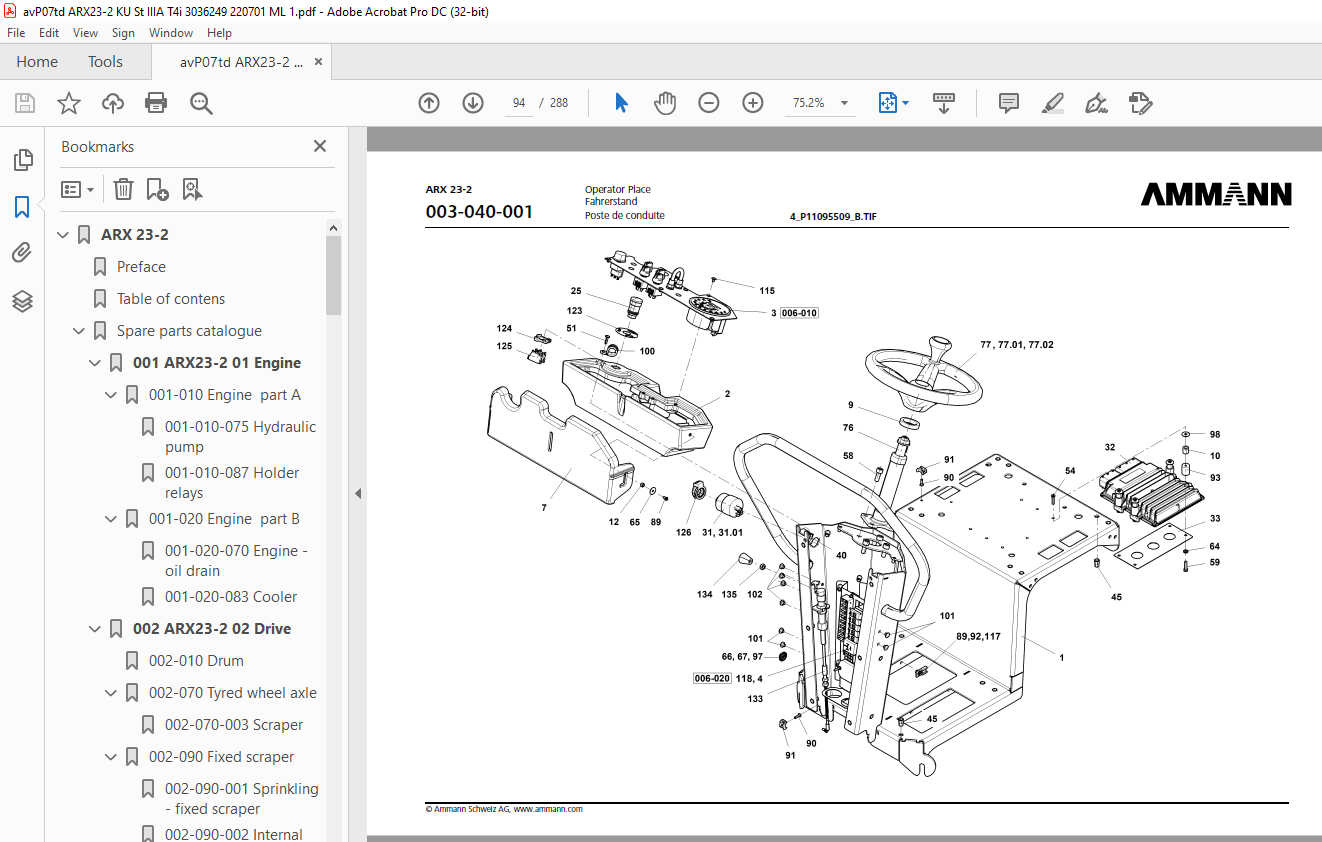Collapse the 001-020 Engine part B node
The width and height of the screenshot is (1322, 842).
tap(112, 519)
